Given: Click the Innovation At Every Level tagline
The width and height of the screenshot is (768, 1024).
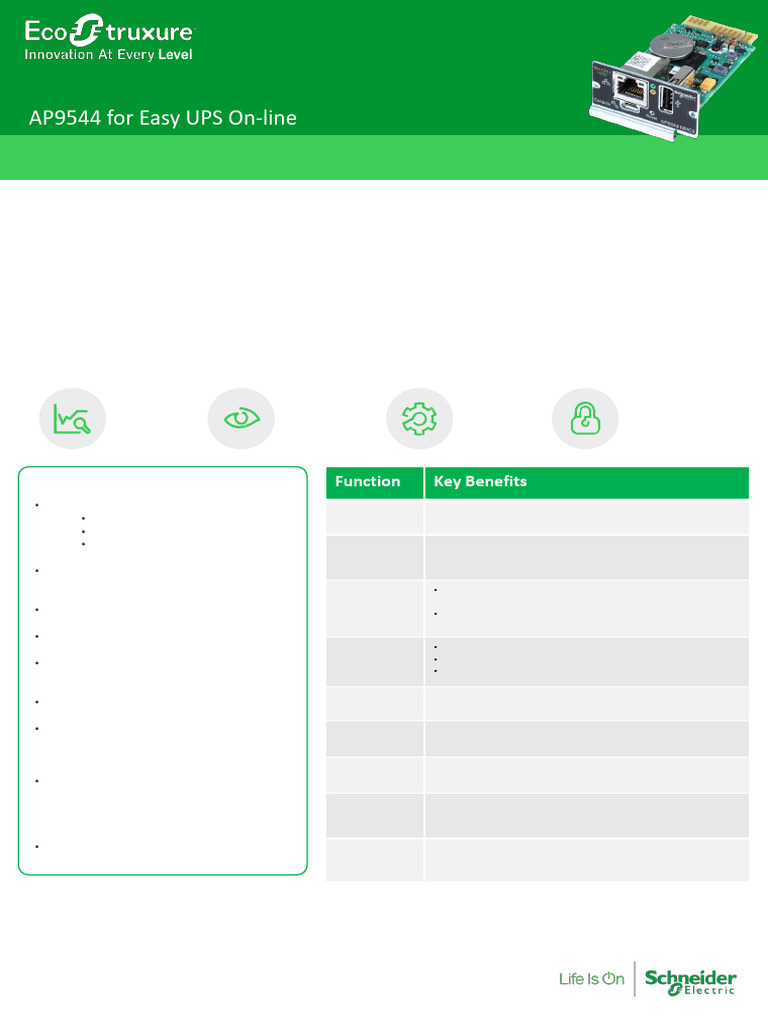Looking at the screenshot, I should click(108, 55).
